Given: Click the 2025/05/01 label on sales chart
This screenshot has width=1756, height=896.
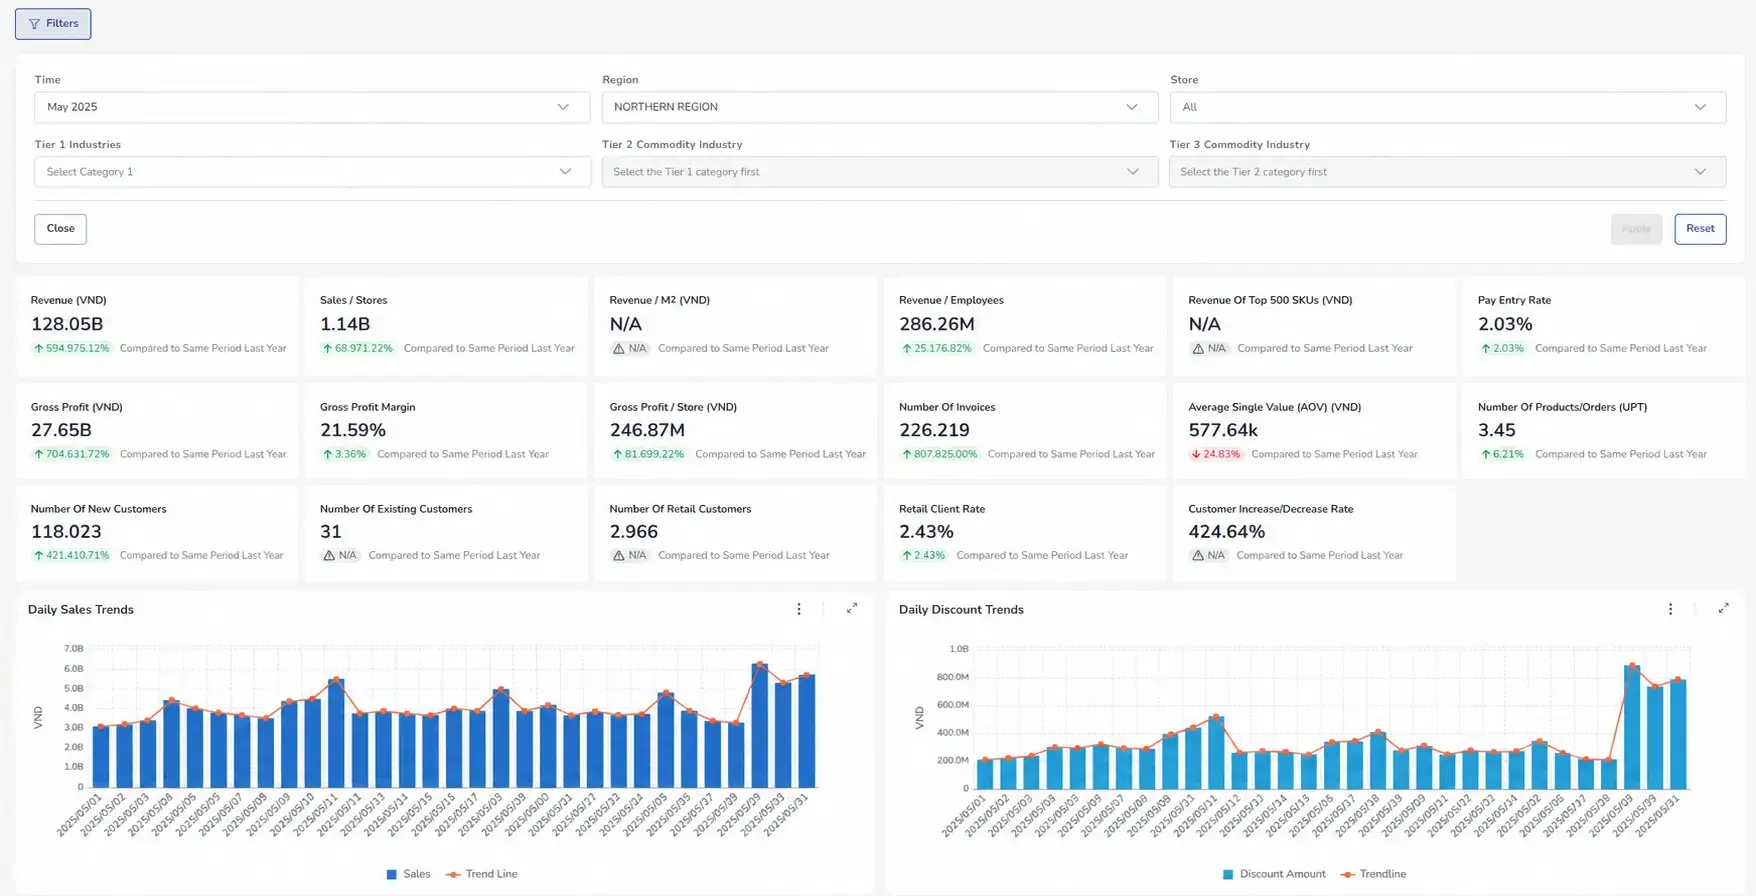Looking at the screenshot, I should point(78,815).
